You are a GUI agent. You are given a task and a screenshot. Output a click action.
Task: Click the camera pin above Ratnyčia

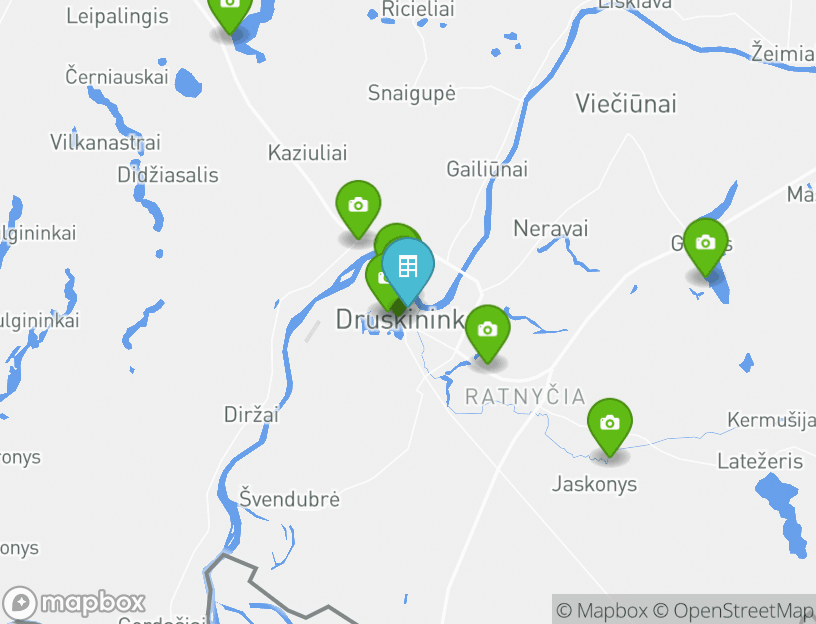tap(488, 333)
